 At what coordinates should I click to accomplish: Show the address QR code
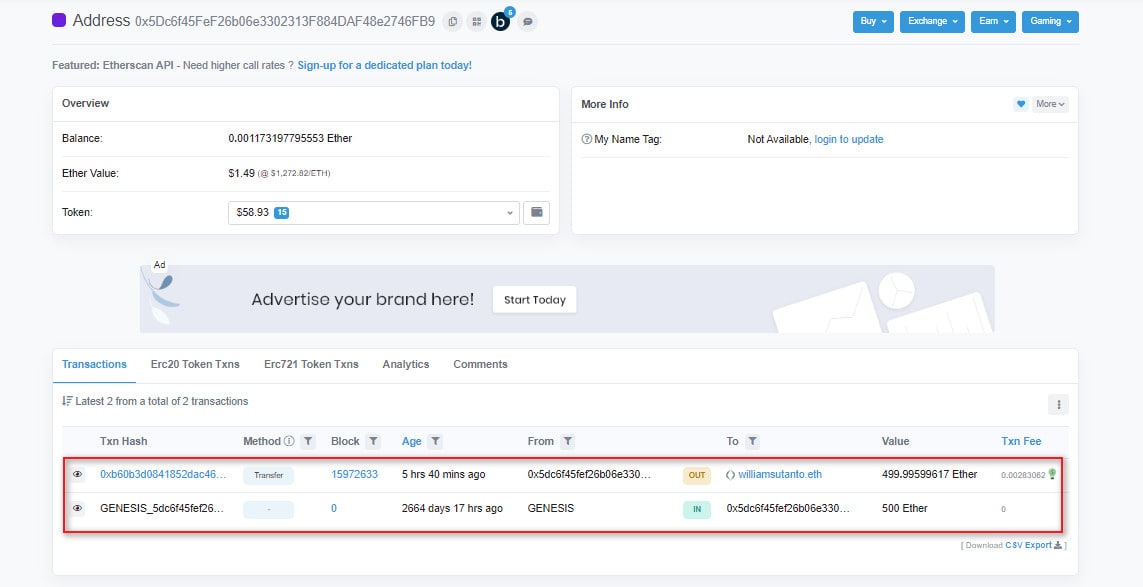coord(477,21)
